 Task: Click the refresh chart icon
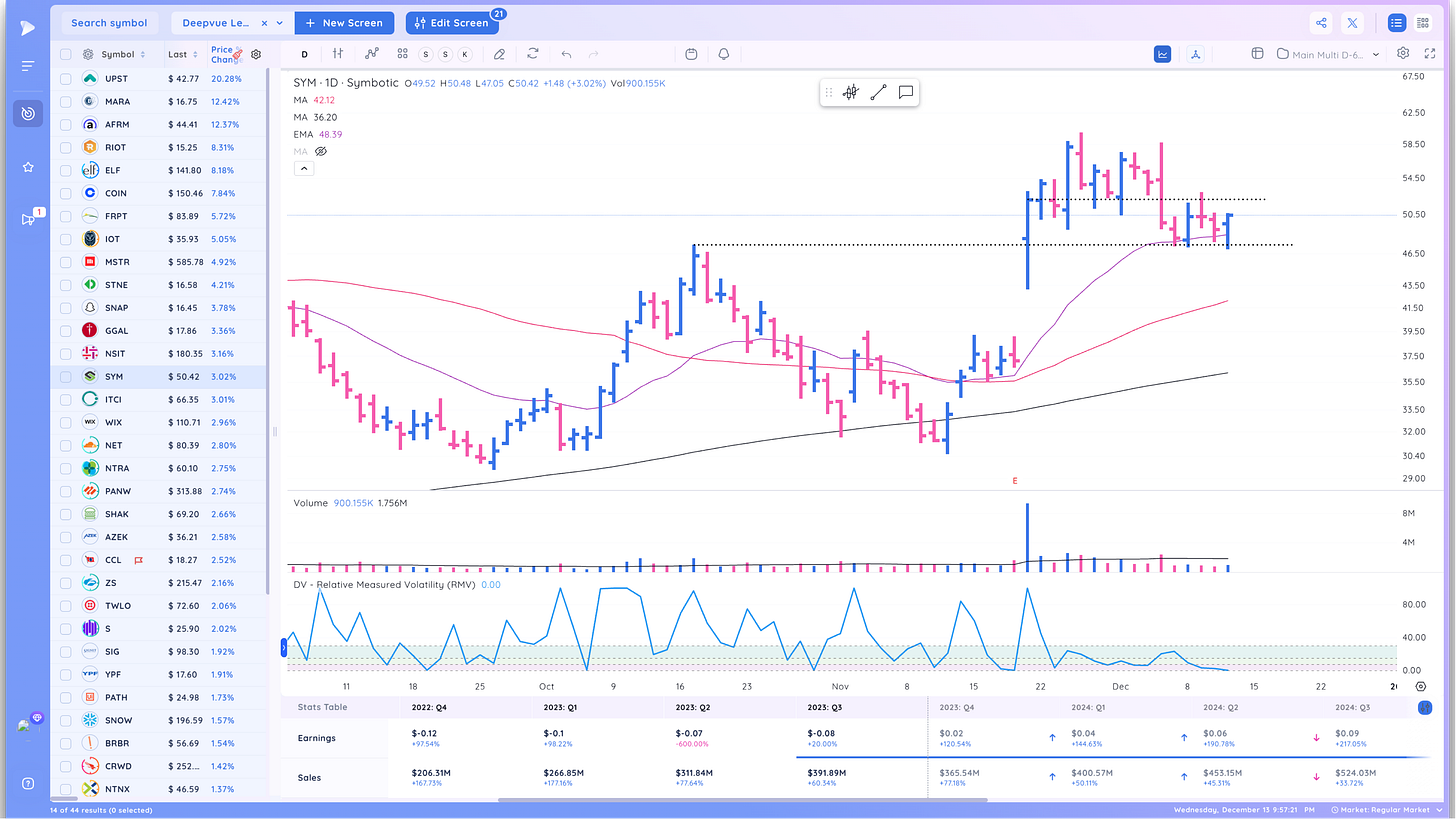click(533, 54)
